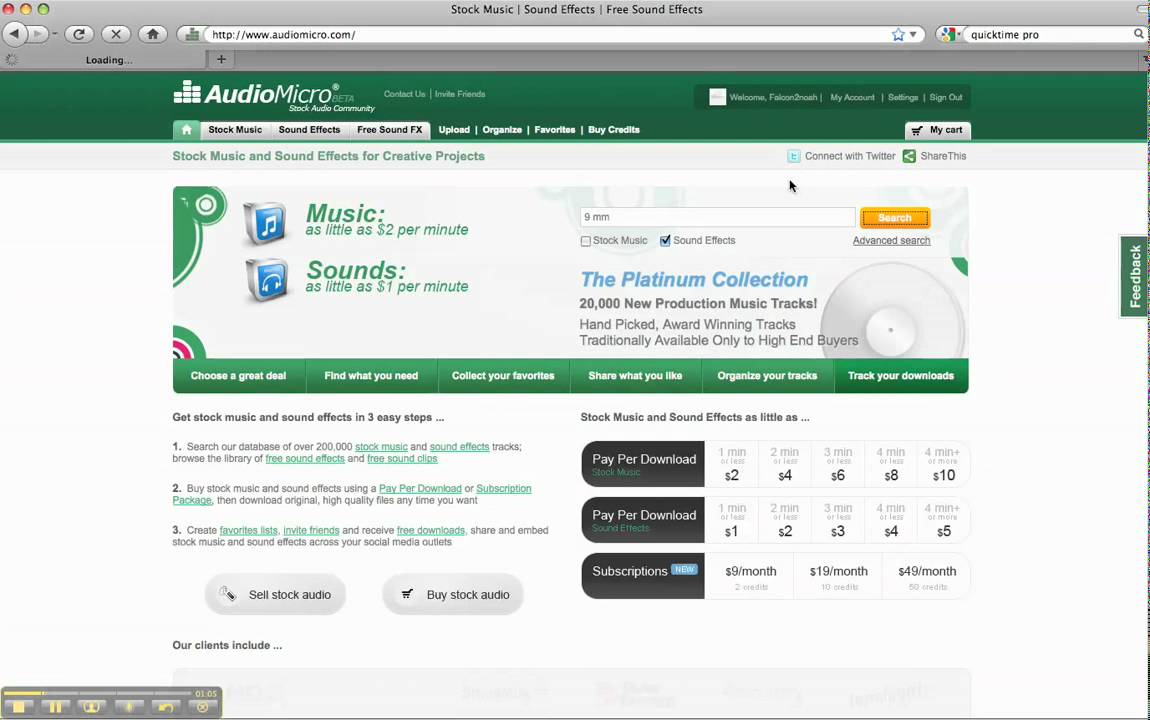The height and width of the screenshot is (720, 1150).
Task: Open Favorites in navigation bar
Action: pos(554,130)
